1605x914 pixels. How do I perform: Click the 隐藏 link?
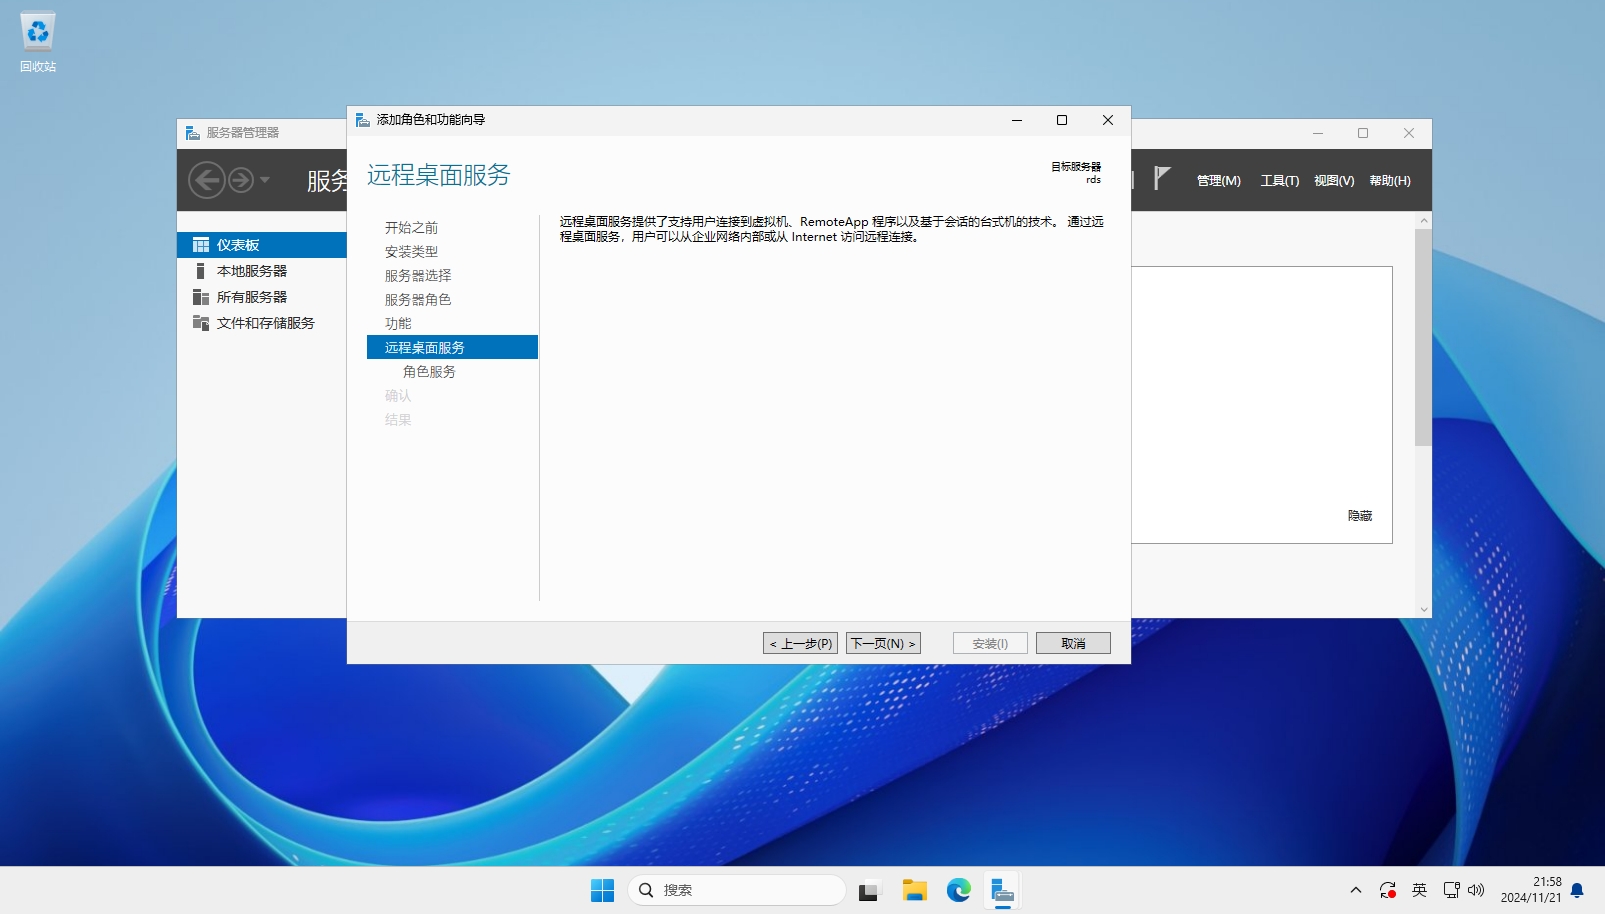(x=1359, y=516)
